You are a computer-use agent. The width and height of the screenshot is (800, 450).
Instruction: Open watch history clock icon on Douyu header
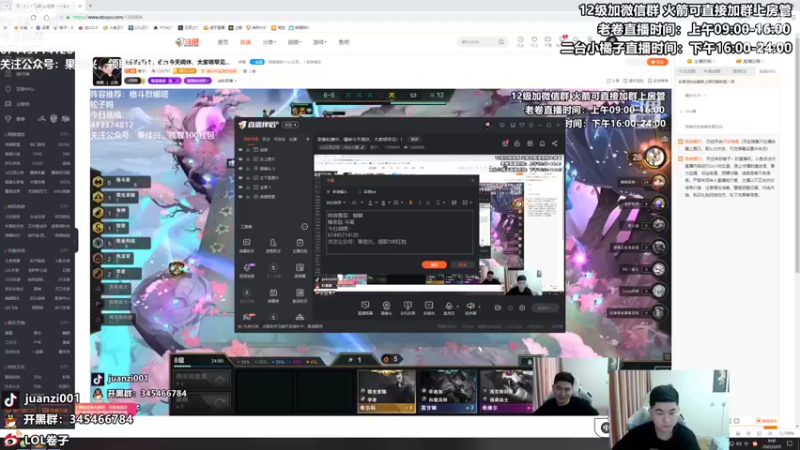coord(520,41)
